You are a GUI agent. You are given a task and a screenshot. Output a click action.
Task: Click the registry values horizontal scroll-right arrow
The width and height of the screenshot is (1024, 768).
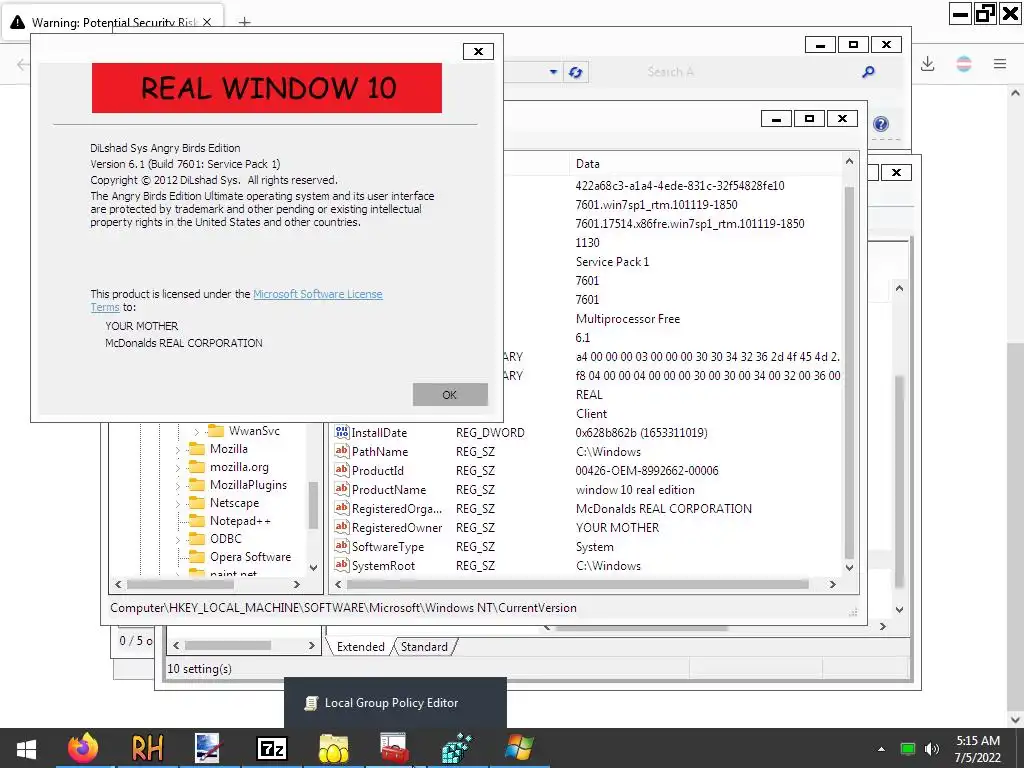(x=832, y=584)
